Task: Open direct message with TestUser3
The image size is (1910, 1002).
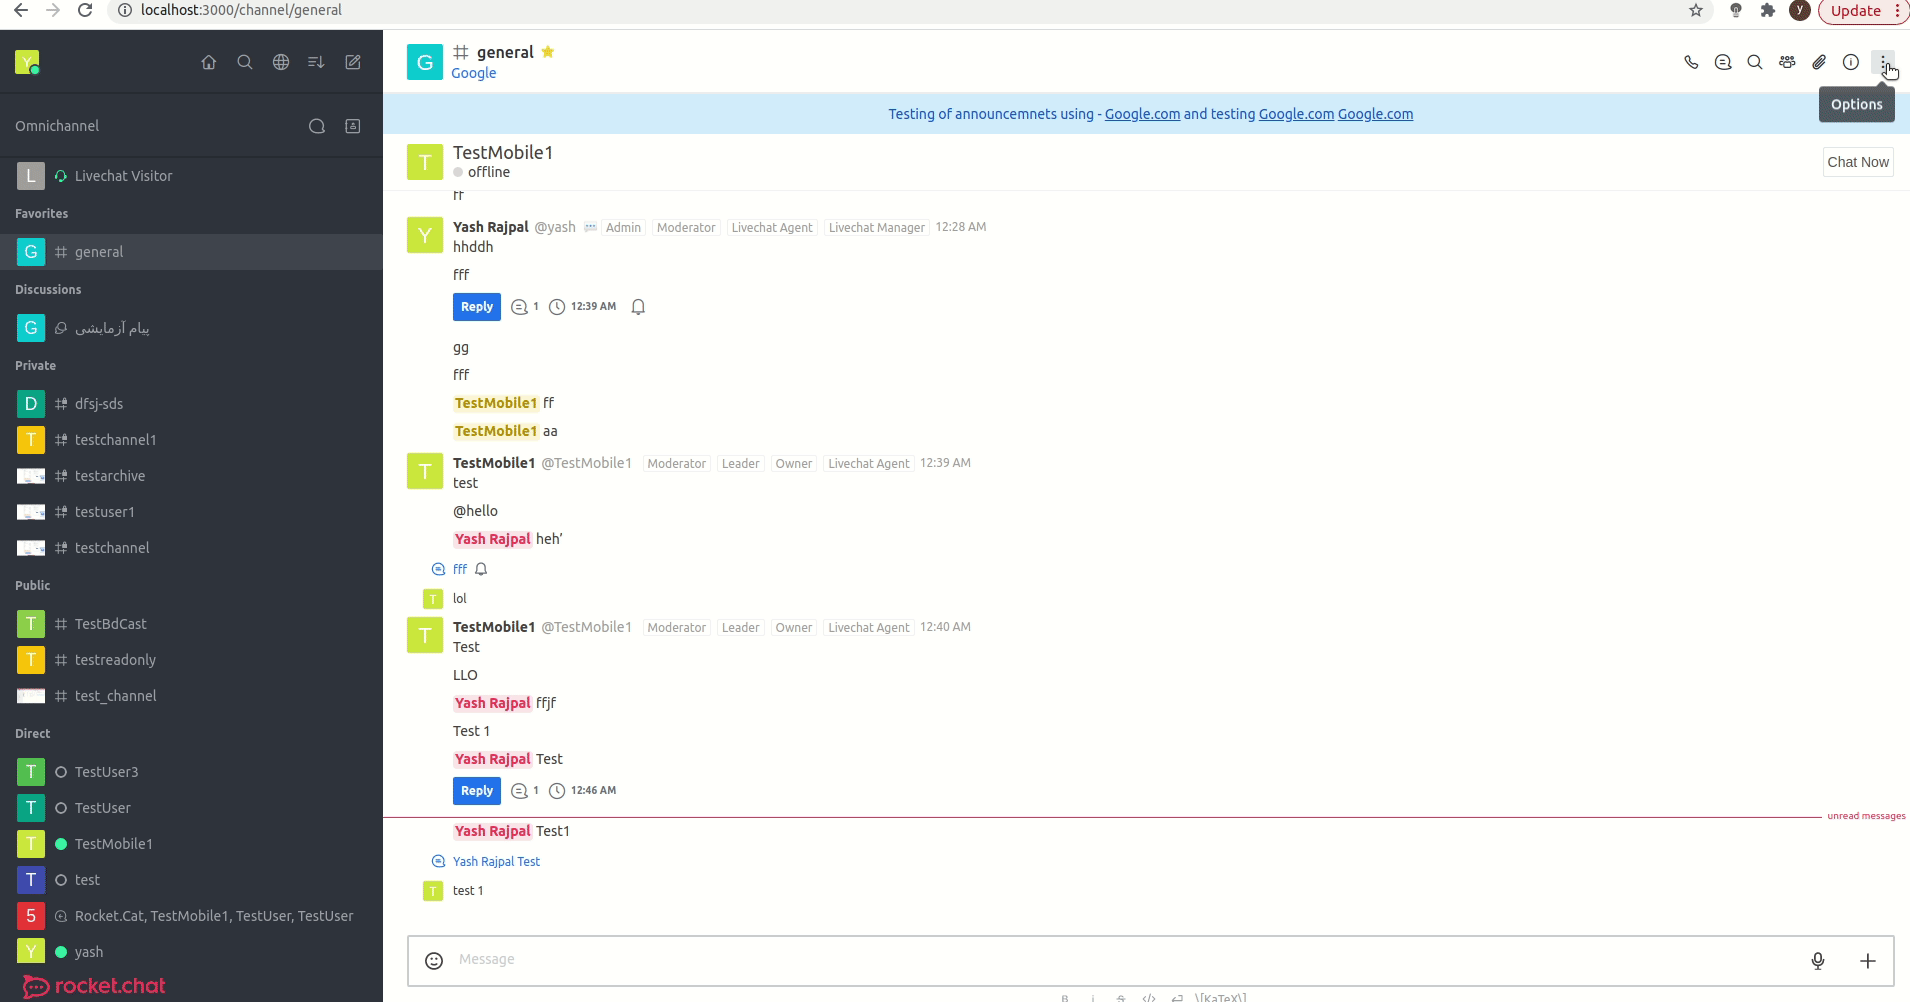Action: pyautogui.click(x=191, y=772)
